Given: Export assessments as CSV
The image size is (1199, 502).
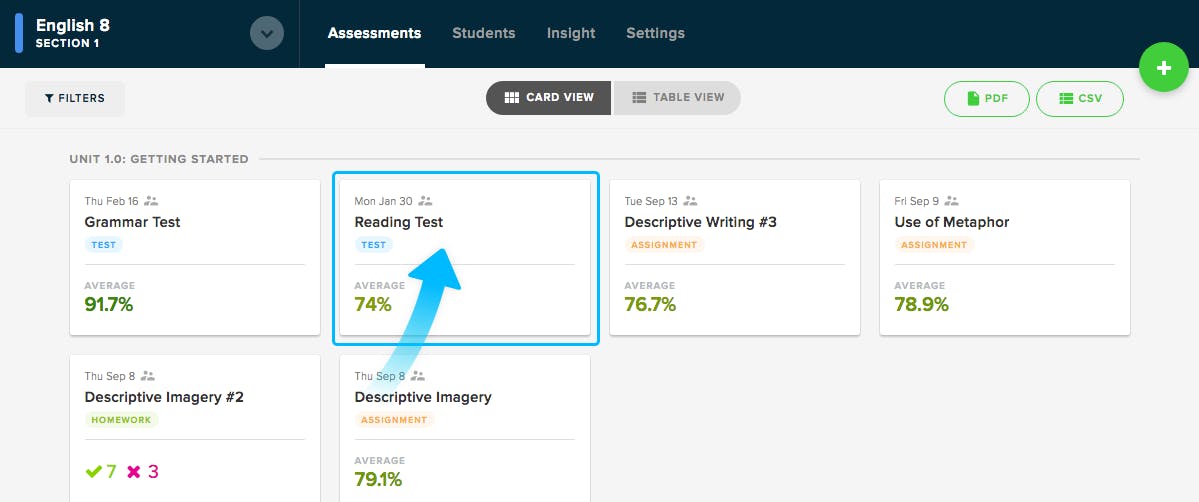Looking at the screenshot, I should (x=1080, y=99).
